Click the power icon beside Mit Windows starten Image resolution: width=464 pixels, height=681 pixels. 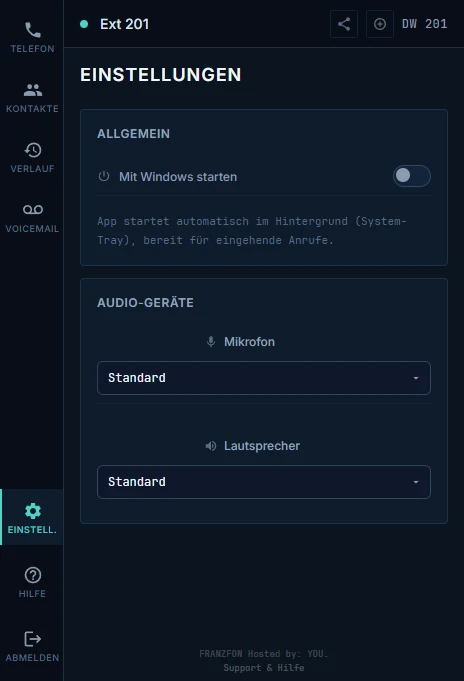(104, 176)
